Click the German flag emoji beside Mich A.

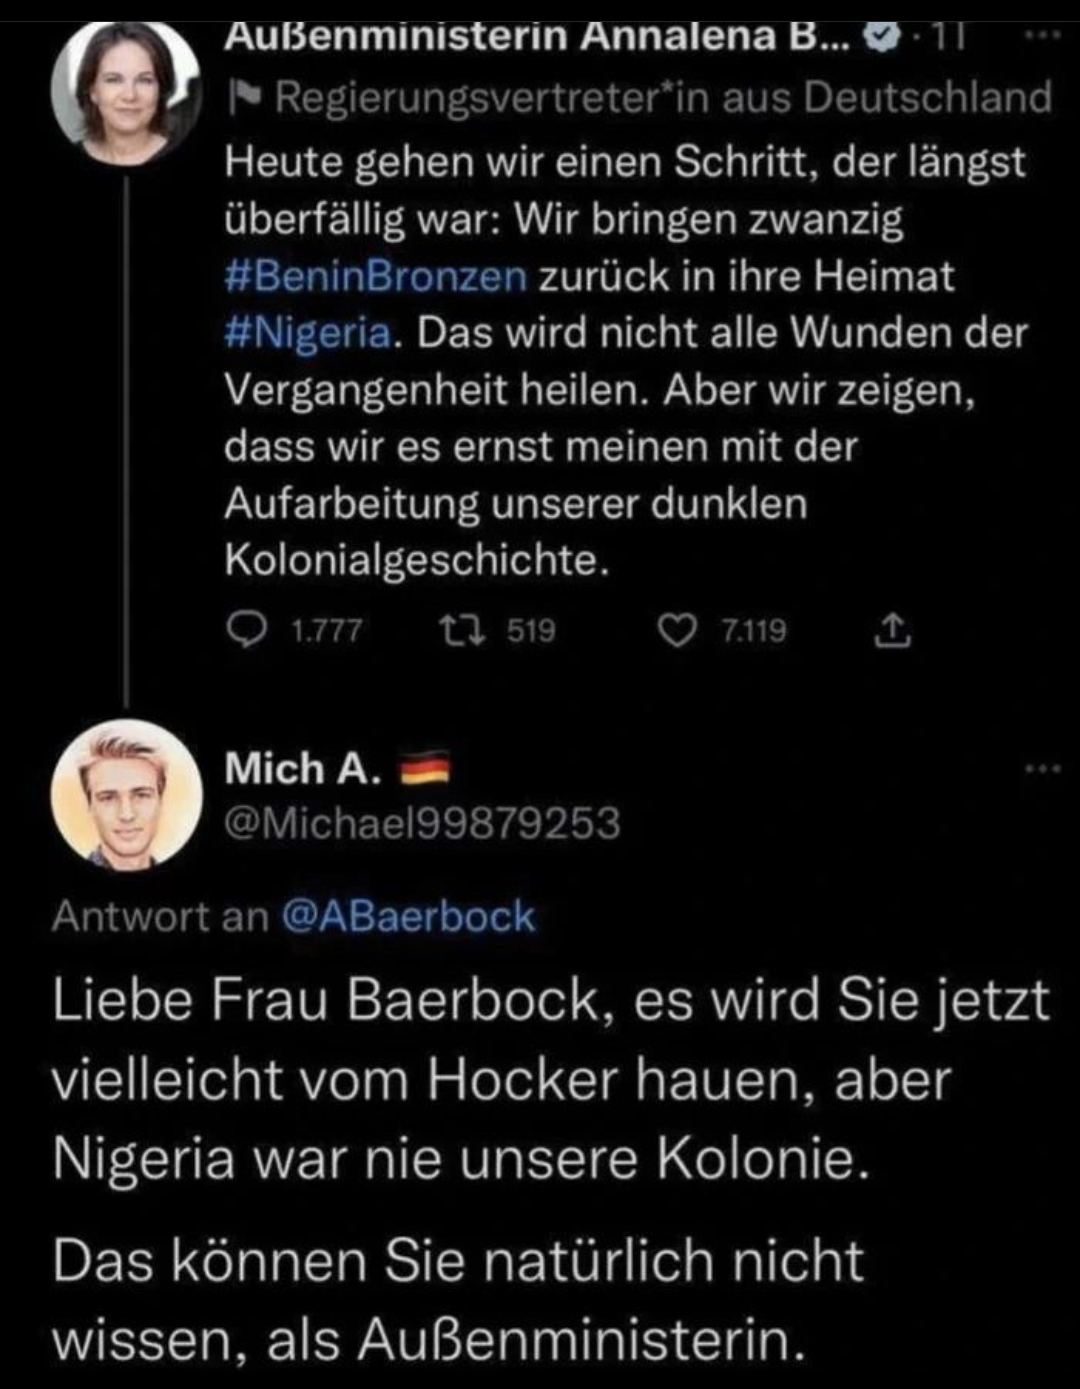pos(425,770)
